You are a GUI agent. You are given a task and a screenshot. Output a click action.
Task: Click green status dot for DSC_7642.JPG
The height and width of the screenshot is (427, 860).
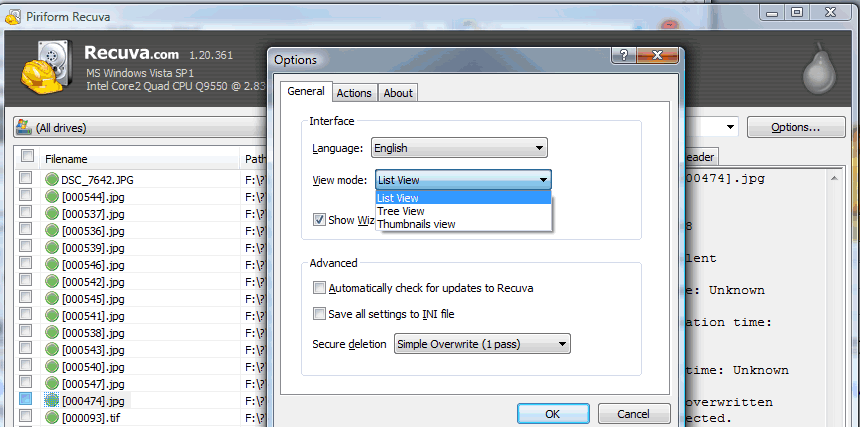click(x=52, y=179)
